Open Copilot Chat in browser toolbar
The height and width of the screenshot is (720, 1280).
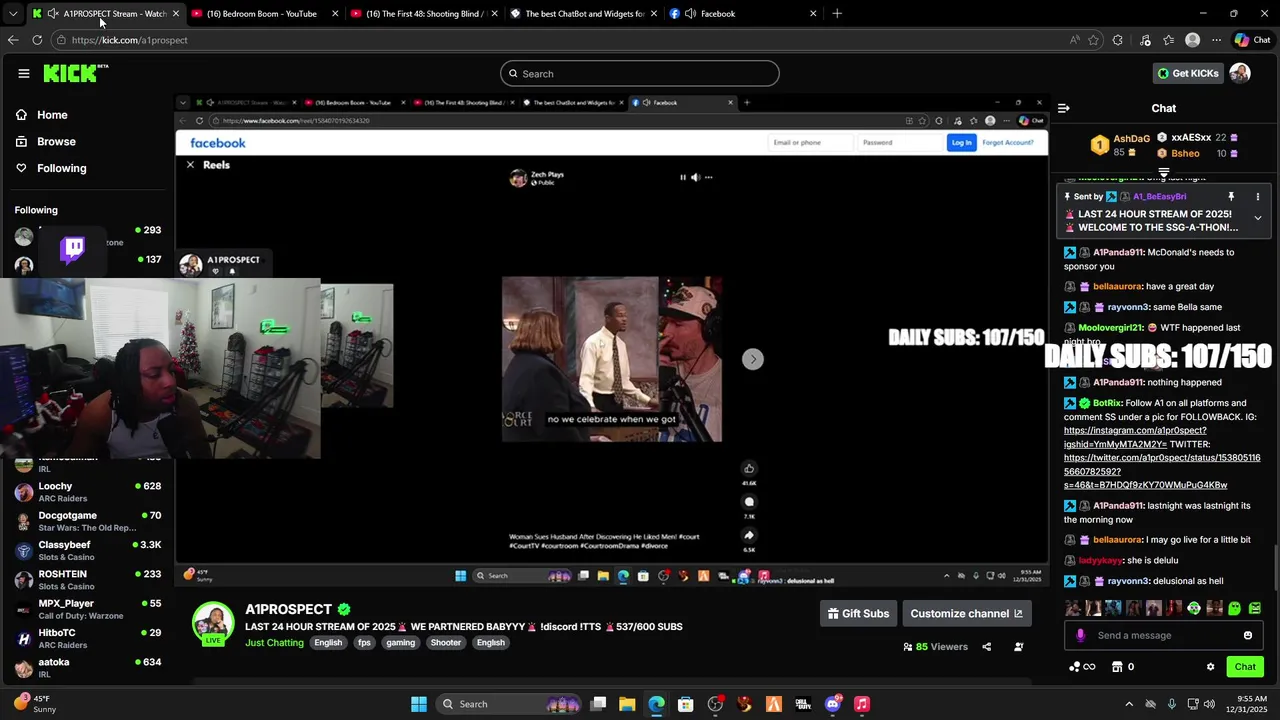[x=1252, y=40]
